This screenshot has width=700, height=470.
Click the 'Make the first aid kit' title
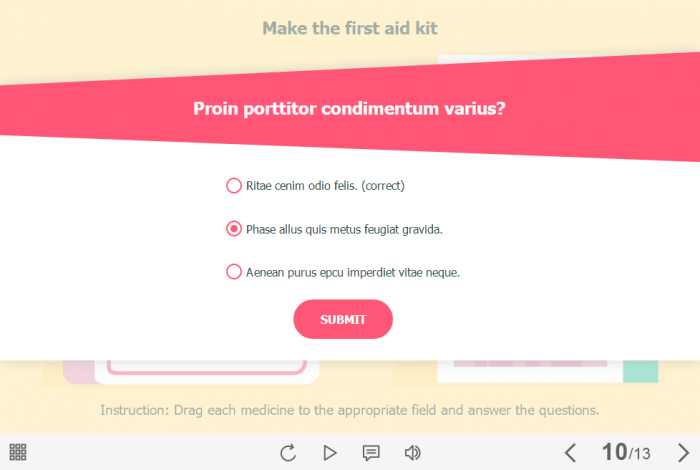tap(349, 28)
